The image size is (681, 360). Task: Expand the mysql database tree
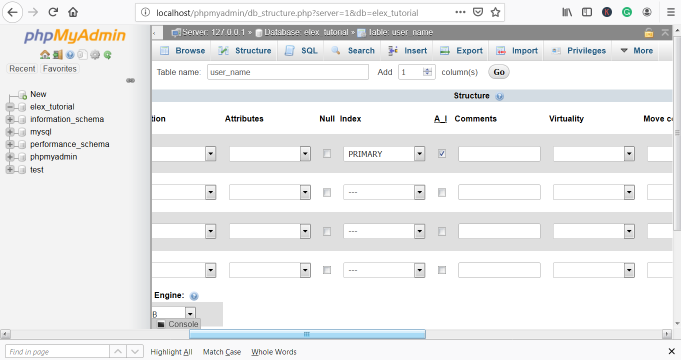pos(10,132)
